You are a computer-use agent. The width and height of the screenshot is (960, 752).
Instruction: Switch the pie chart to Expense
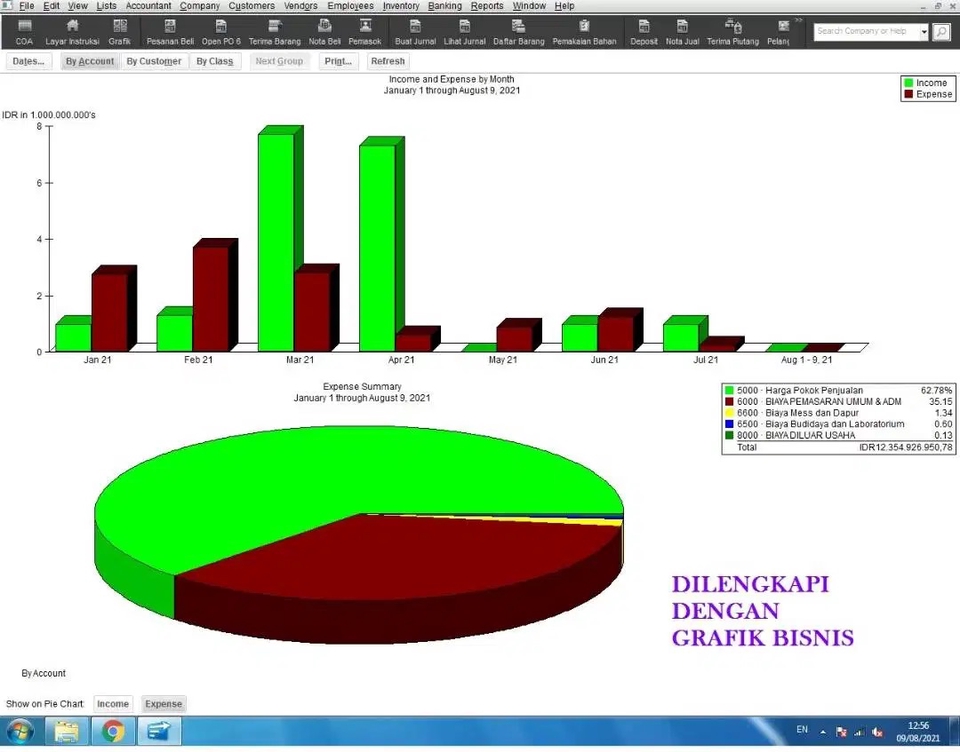163,703
